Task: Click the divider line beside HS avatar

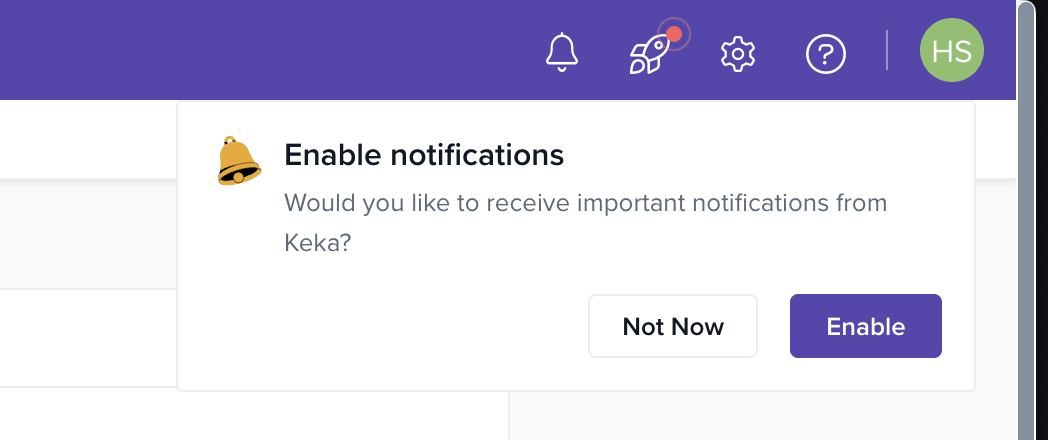Action: [x=887, y=51]
